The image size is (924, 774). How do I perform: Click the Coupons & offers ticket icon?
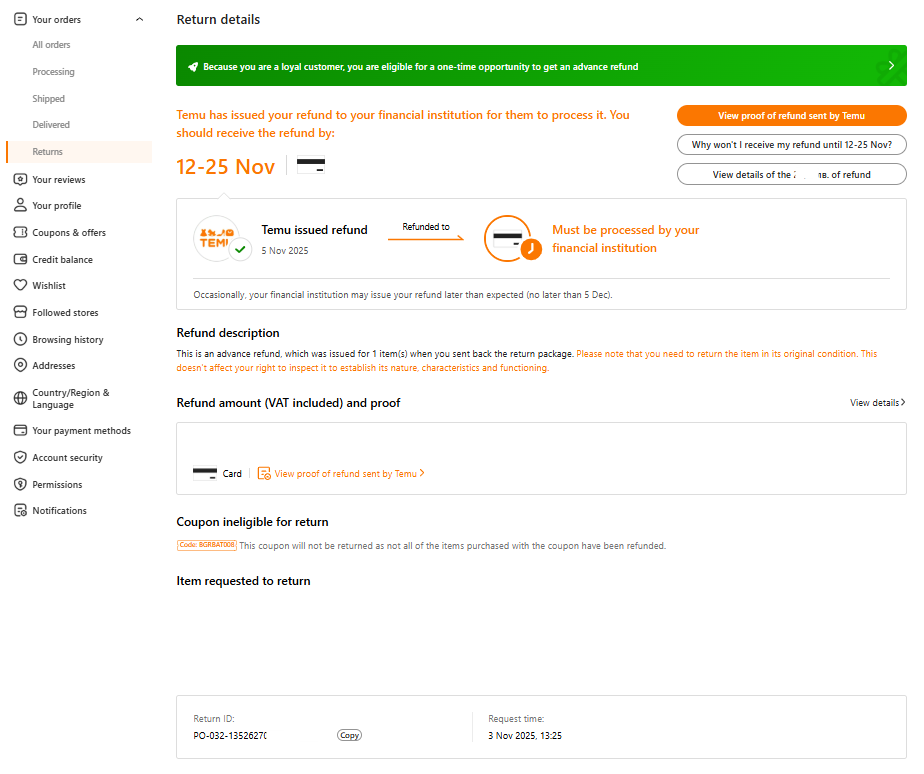pyautogui.click(x=20, y=233)
